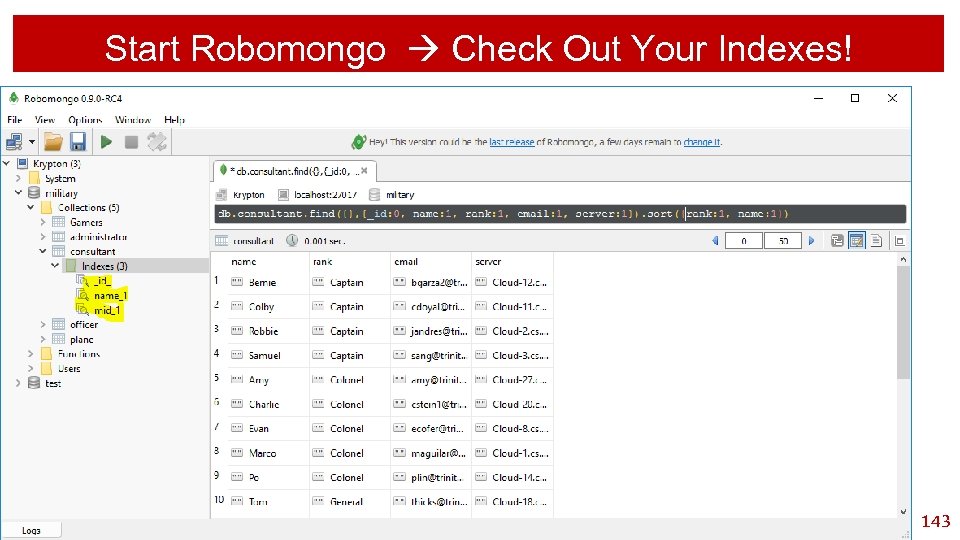Select the _id_ index
The width and height of the screenshot is (960, 540).
pos(102,280)
